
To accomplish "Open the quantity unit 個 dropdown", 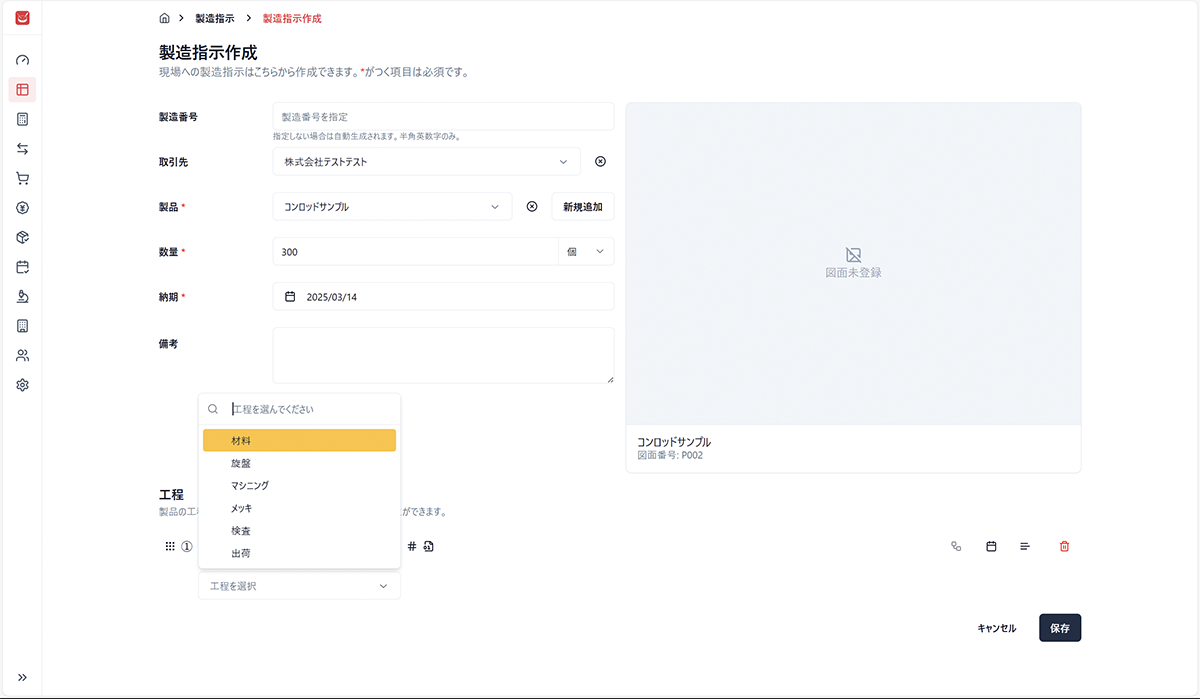I will click(586, 252).
